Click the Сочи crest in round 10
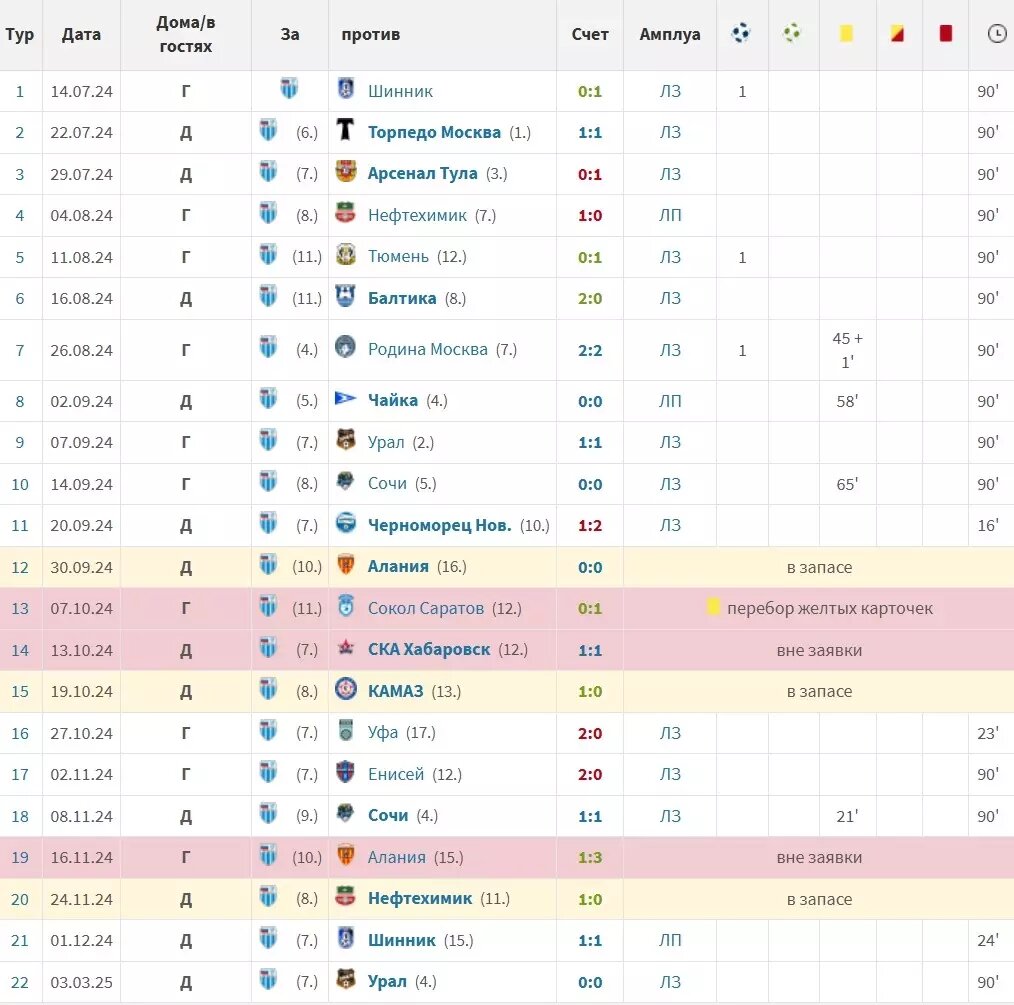This screenshot has height=1005, width=1014. [x=346, y=481]
